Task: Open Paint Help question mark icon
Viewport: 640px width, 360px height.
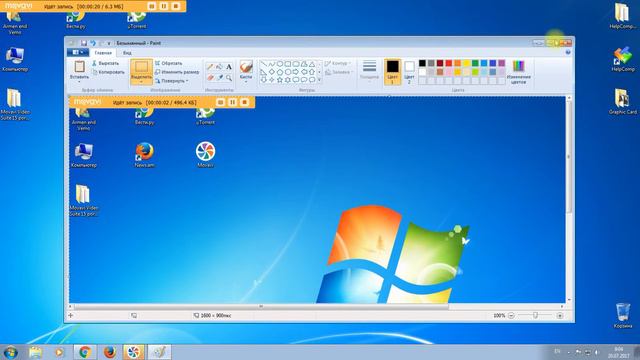Action: point(568,53)
